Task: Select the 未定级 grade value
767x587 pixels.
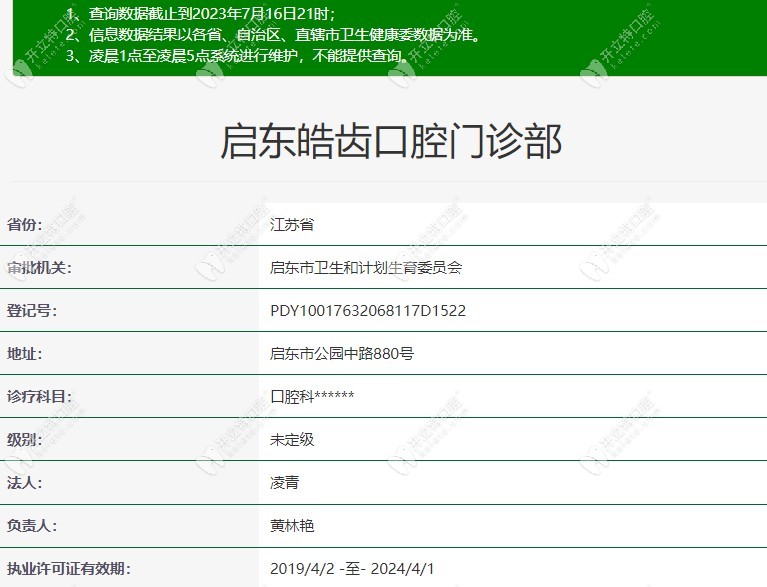Action: pos(292,440)
